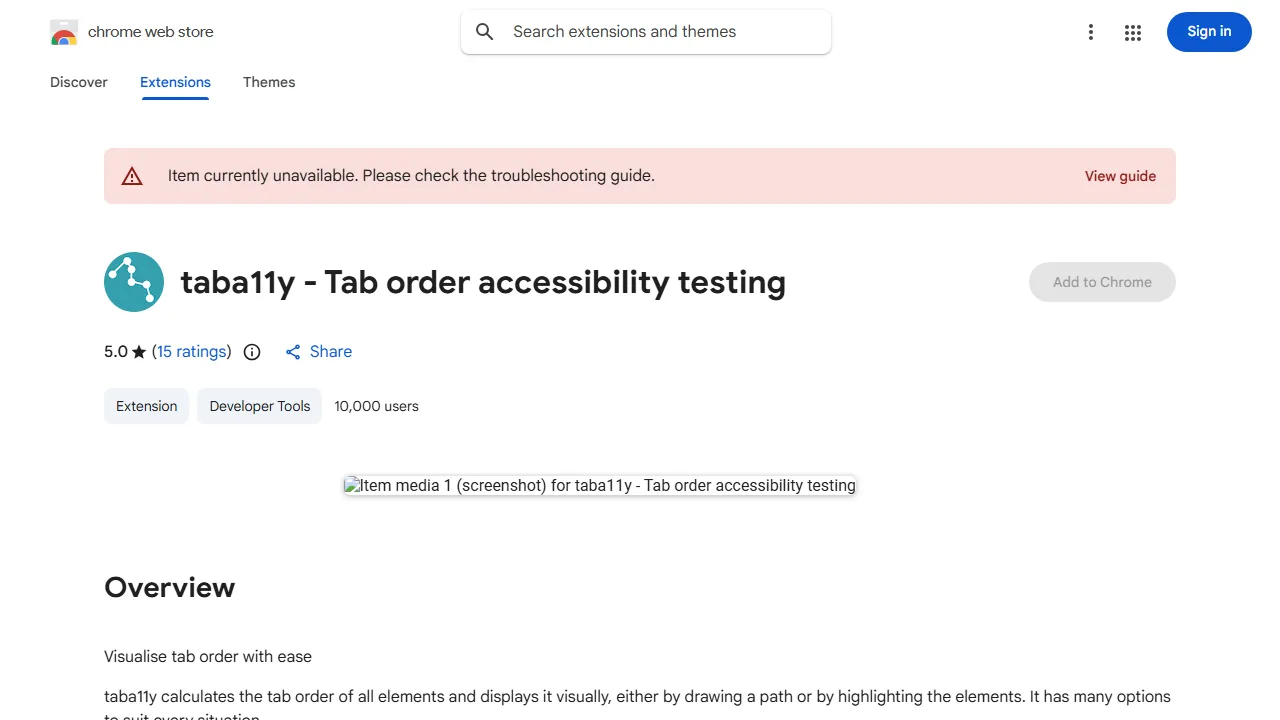The height and width of the screenshot is (720, 1280).
Task: Switch to the Discover tab
Action: pos(78,82)
